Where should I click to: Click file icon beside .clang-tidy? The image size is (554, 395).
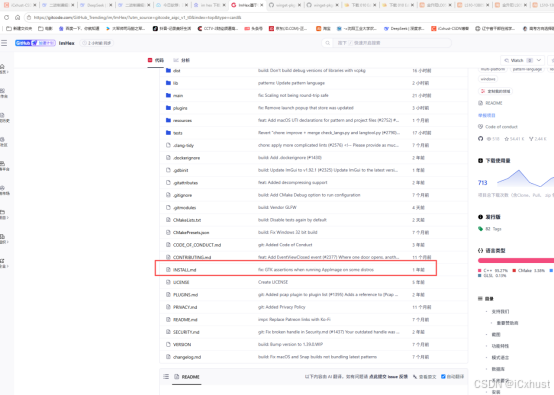(168, 145)
